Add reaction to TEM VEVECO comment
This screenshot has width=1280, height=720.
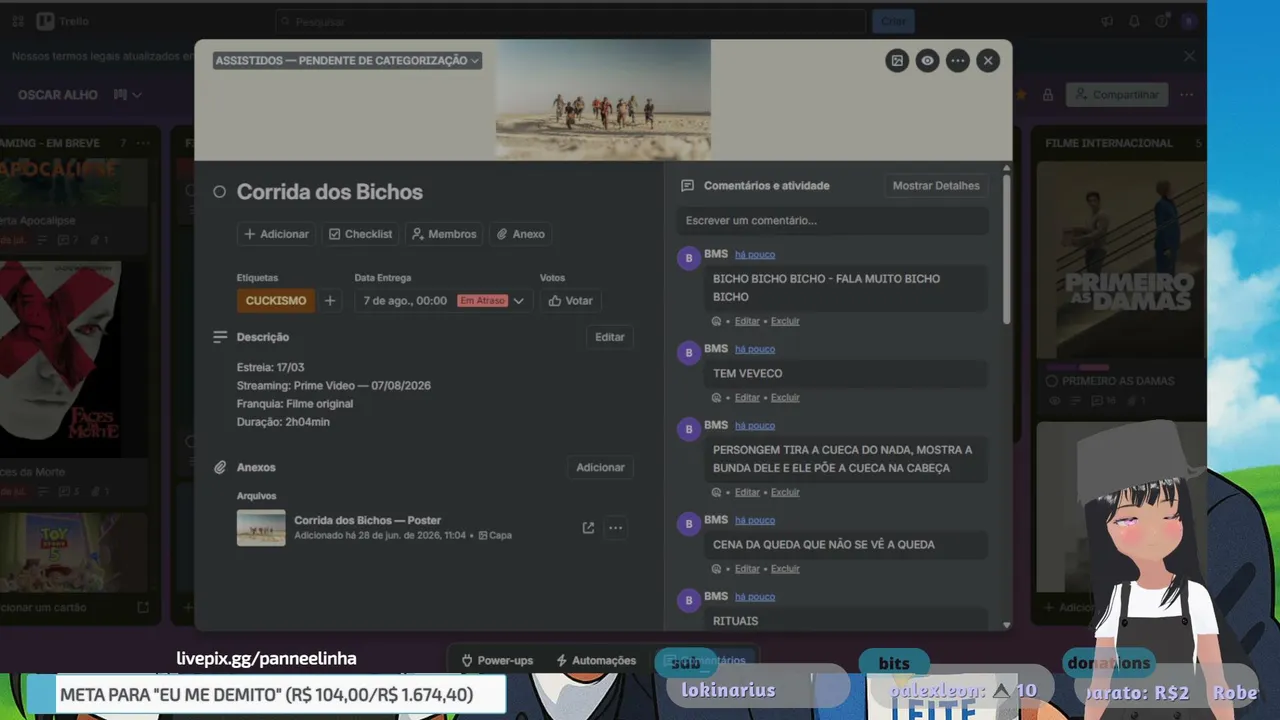click(716, 397)
